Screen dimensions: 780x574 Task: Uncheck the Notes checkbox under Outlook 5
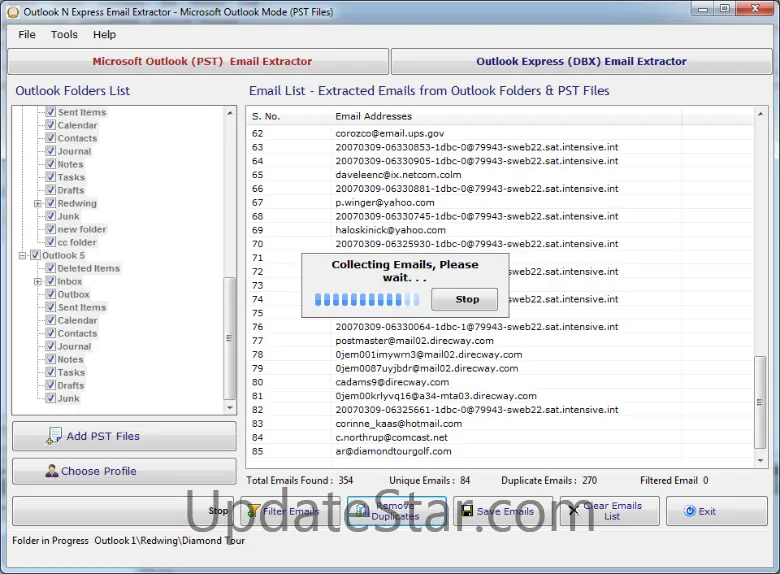(x=50, y=359)
